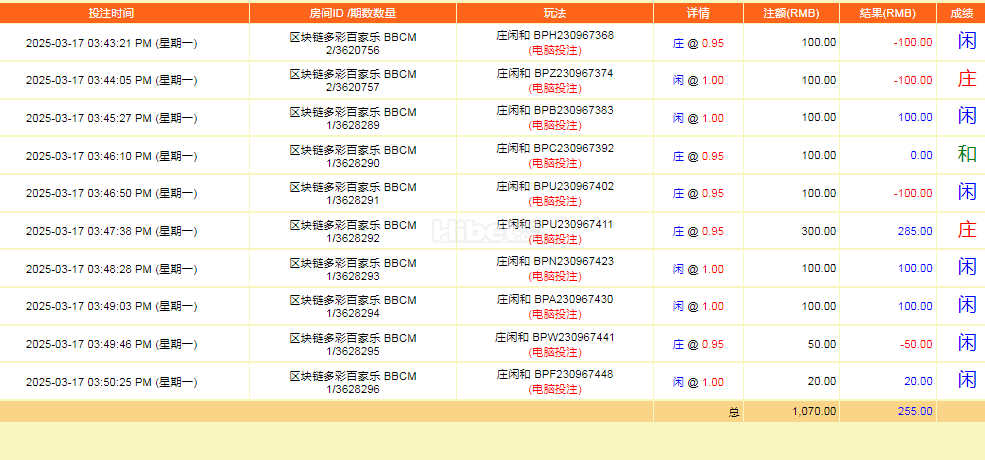Click the 房间ID /期数数量 column header
The image size is (985, 460).
[352, 13]
